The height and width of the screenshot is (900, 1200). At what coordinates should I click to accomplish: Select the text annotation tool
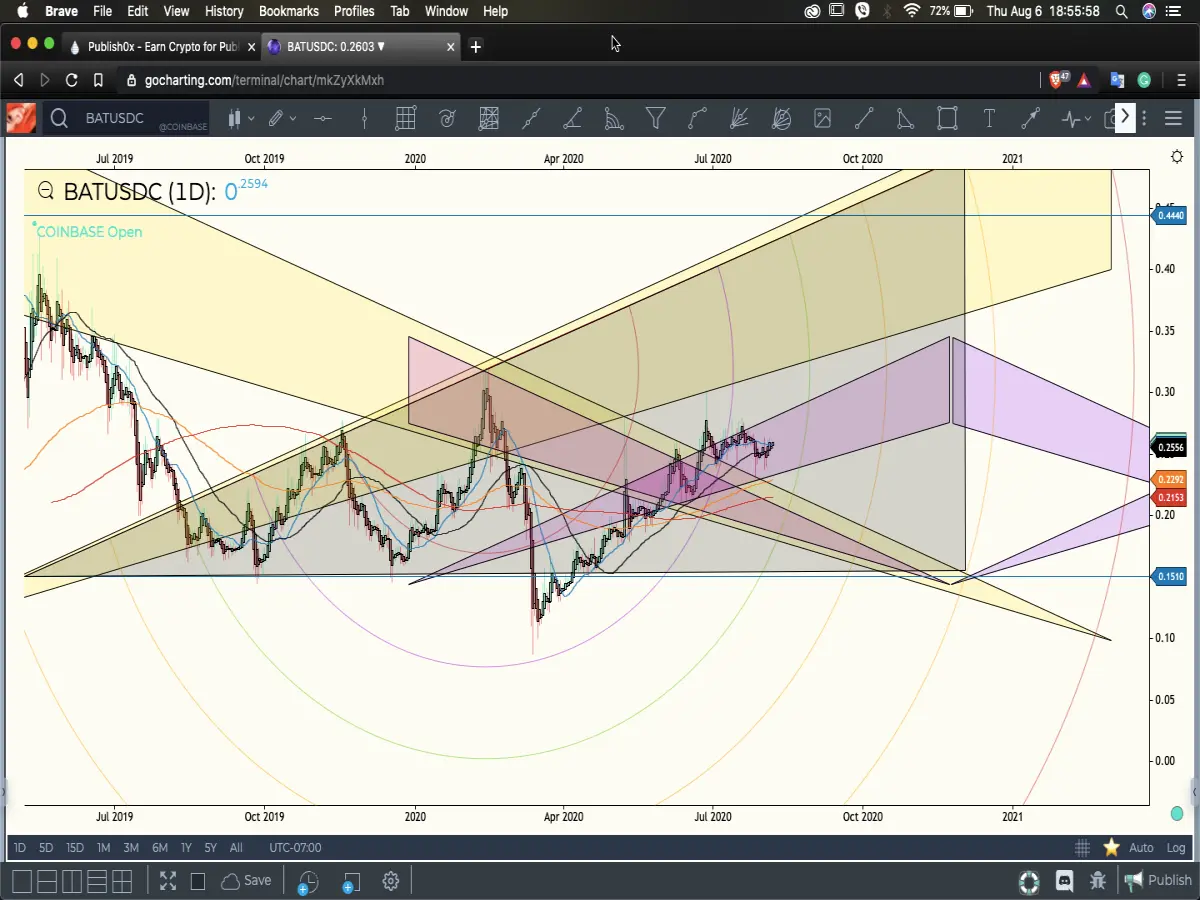989,119
